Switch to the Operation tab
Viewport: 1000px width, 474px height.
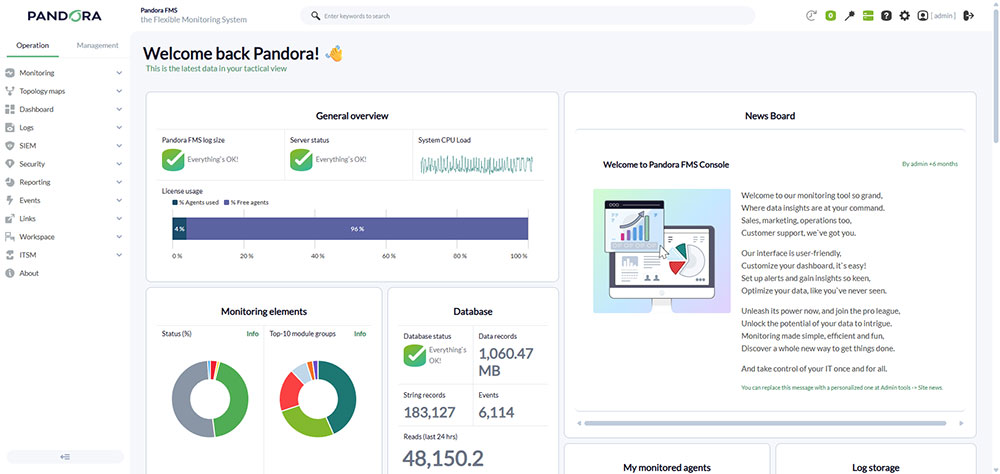pyautogui.click(x=33, y=45)
